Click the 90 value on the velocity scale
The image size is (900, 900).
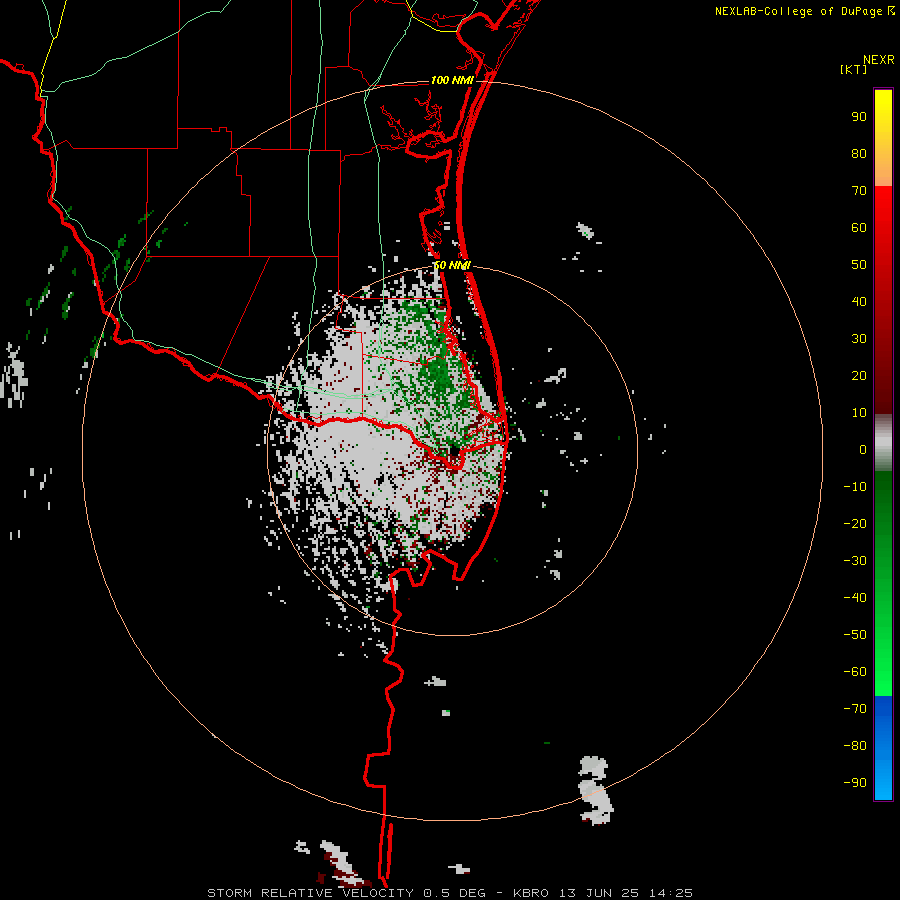point(859,117)
